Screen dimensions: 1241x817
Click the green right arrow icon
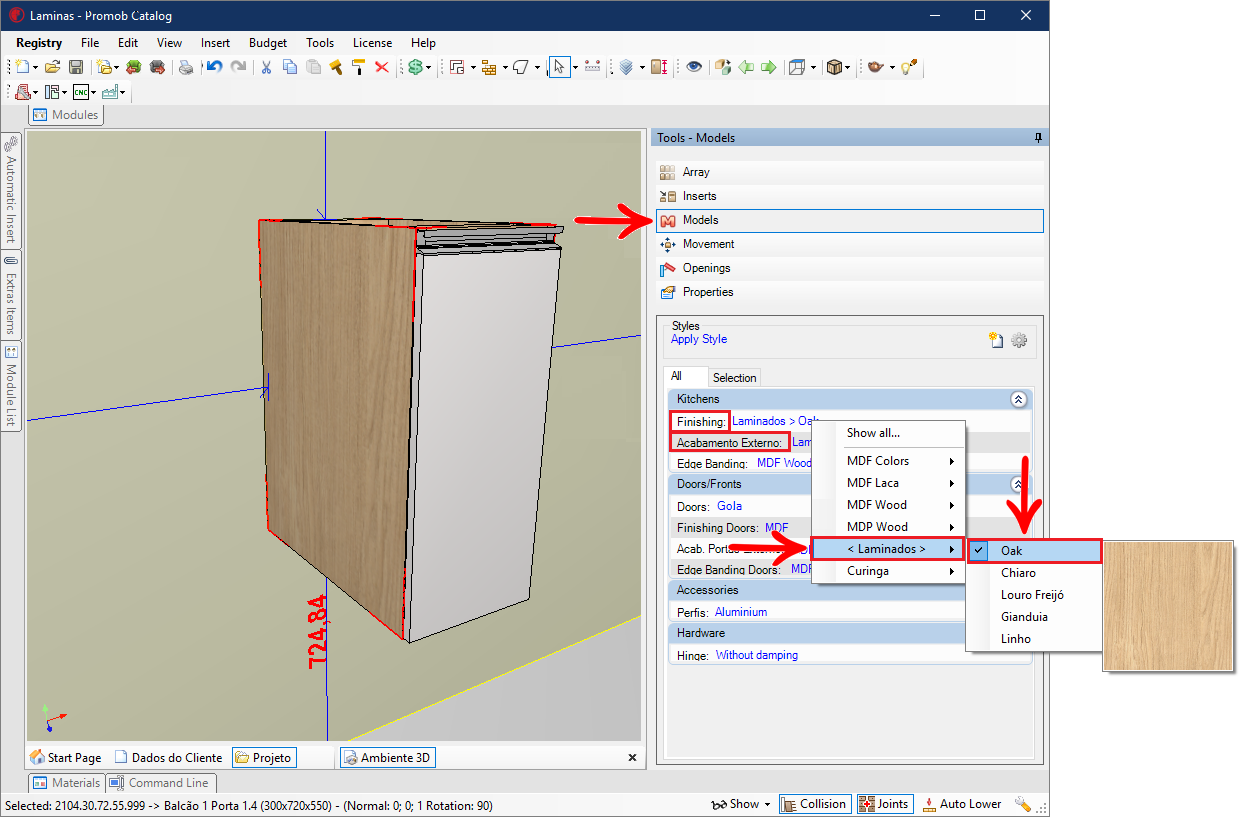[x=768, y=67]
